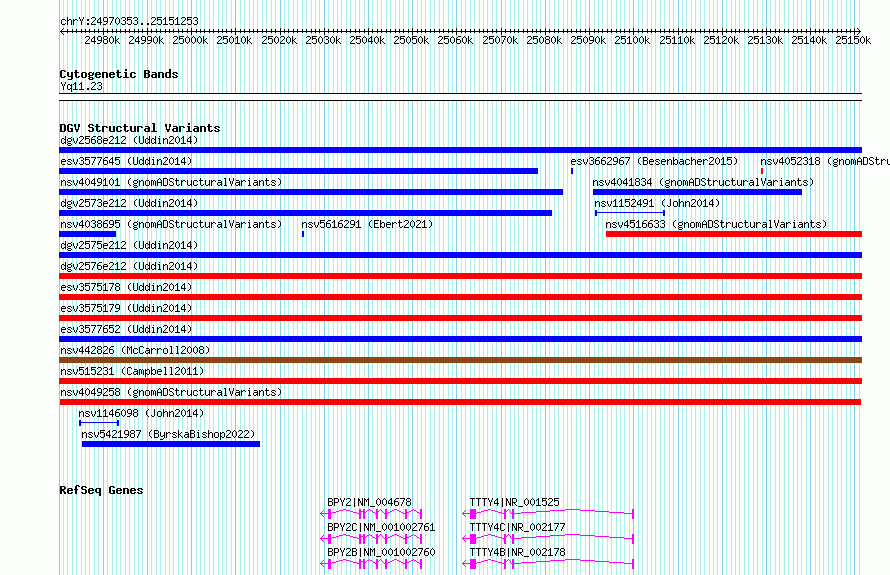Select the esv3577652 (Uddin2014) label
This screenshot has width=890, height=575.
126,329
